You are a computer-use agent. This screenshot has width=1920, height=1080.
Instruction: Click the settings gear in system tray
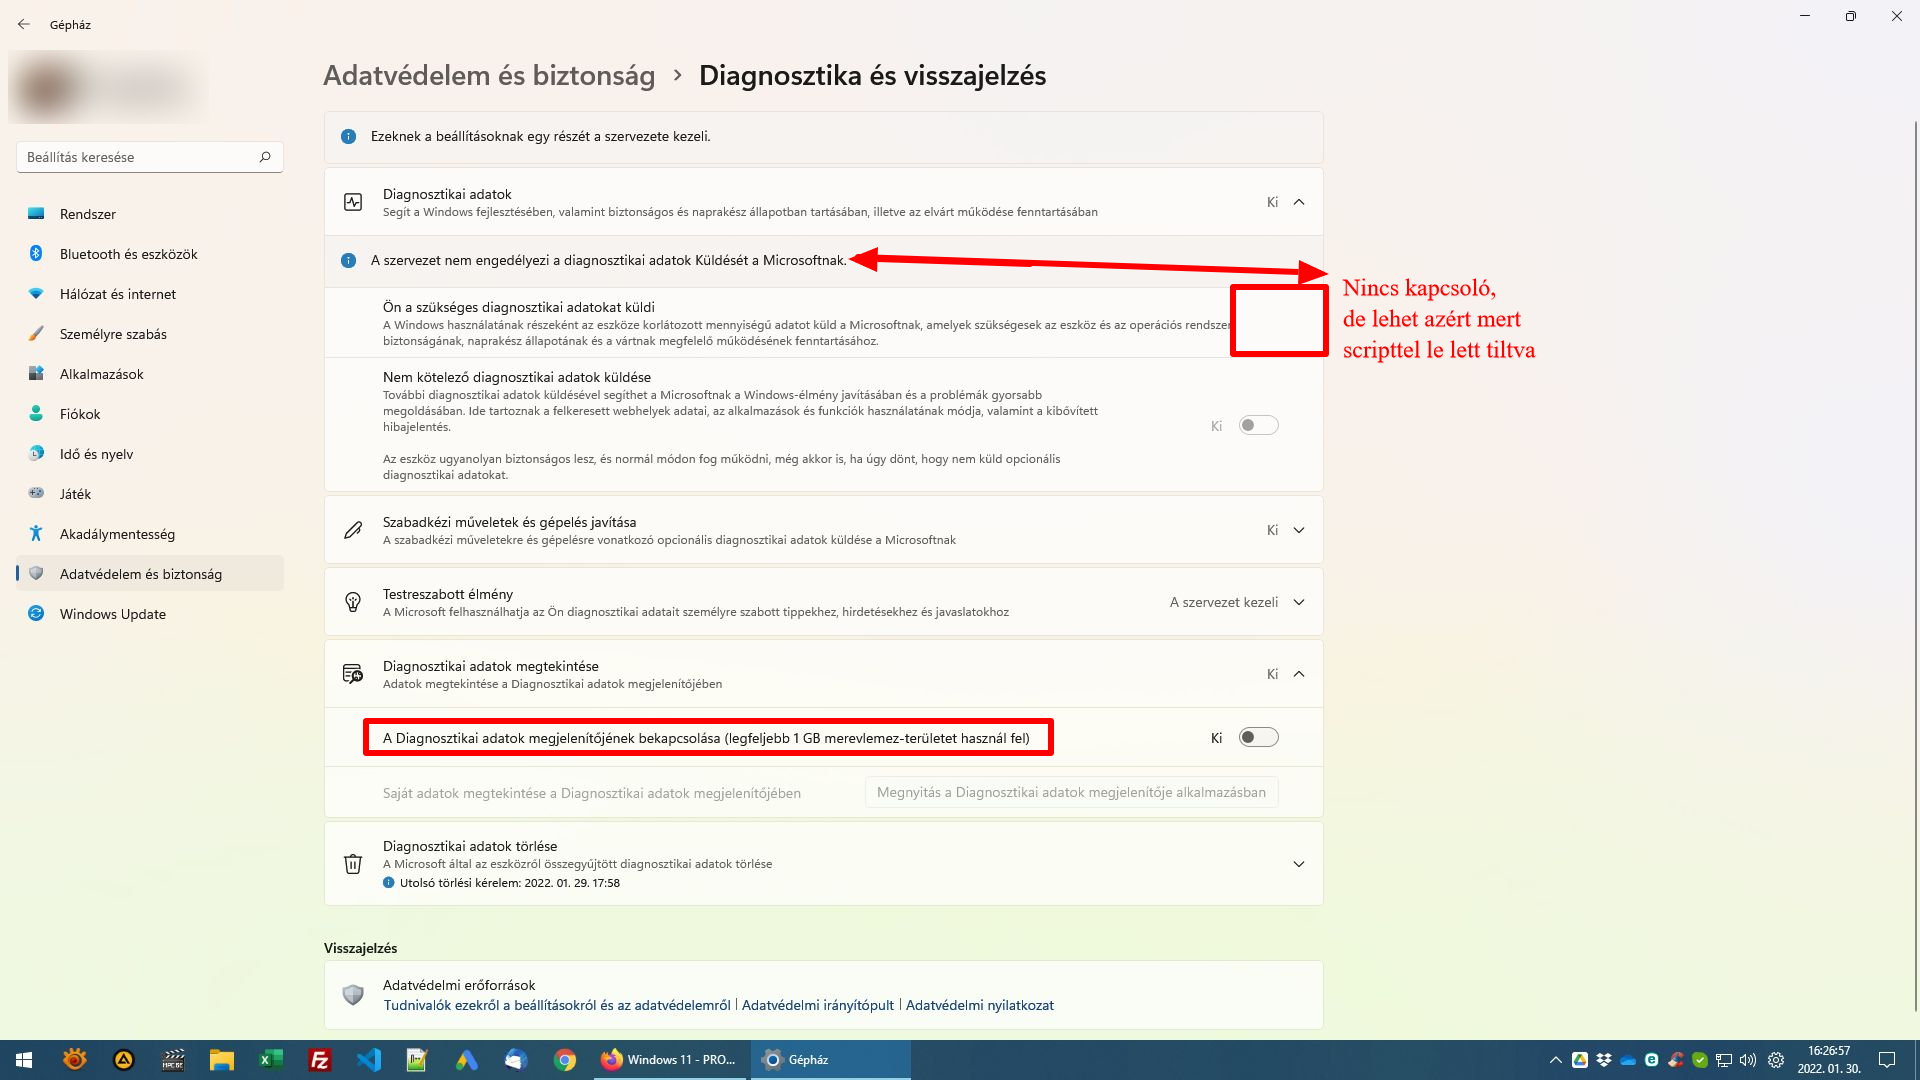pyautogui.click(x=1776, y=1060)
